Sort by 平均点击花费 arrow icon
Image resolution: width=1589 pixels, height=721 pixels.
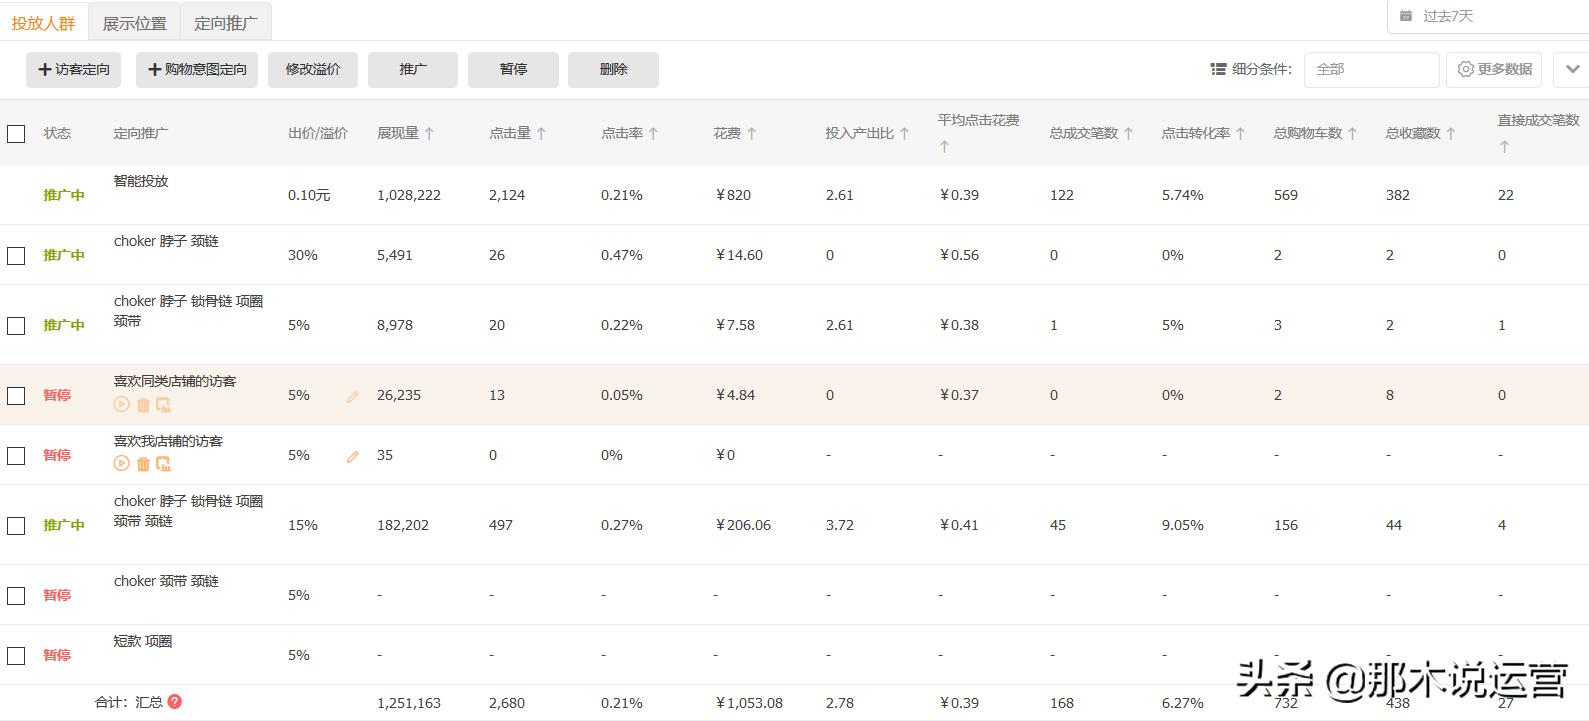[x=943, y=146]
